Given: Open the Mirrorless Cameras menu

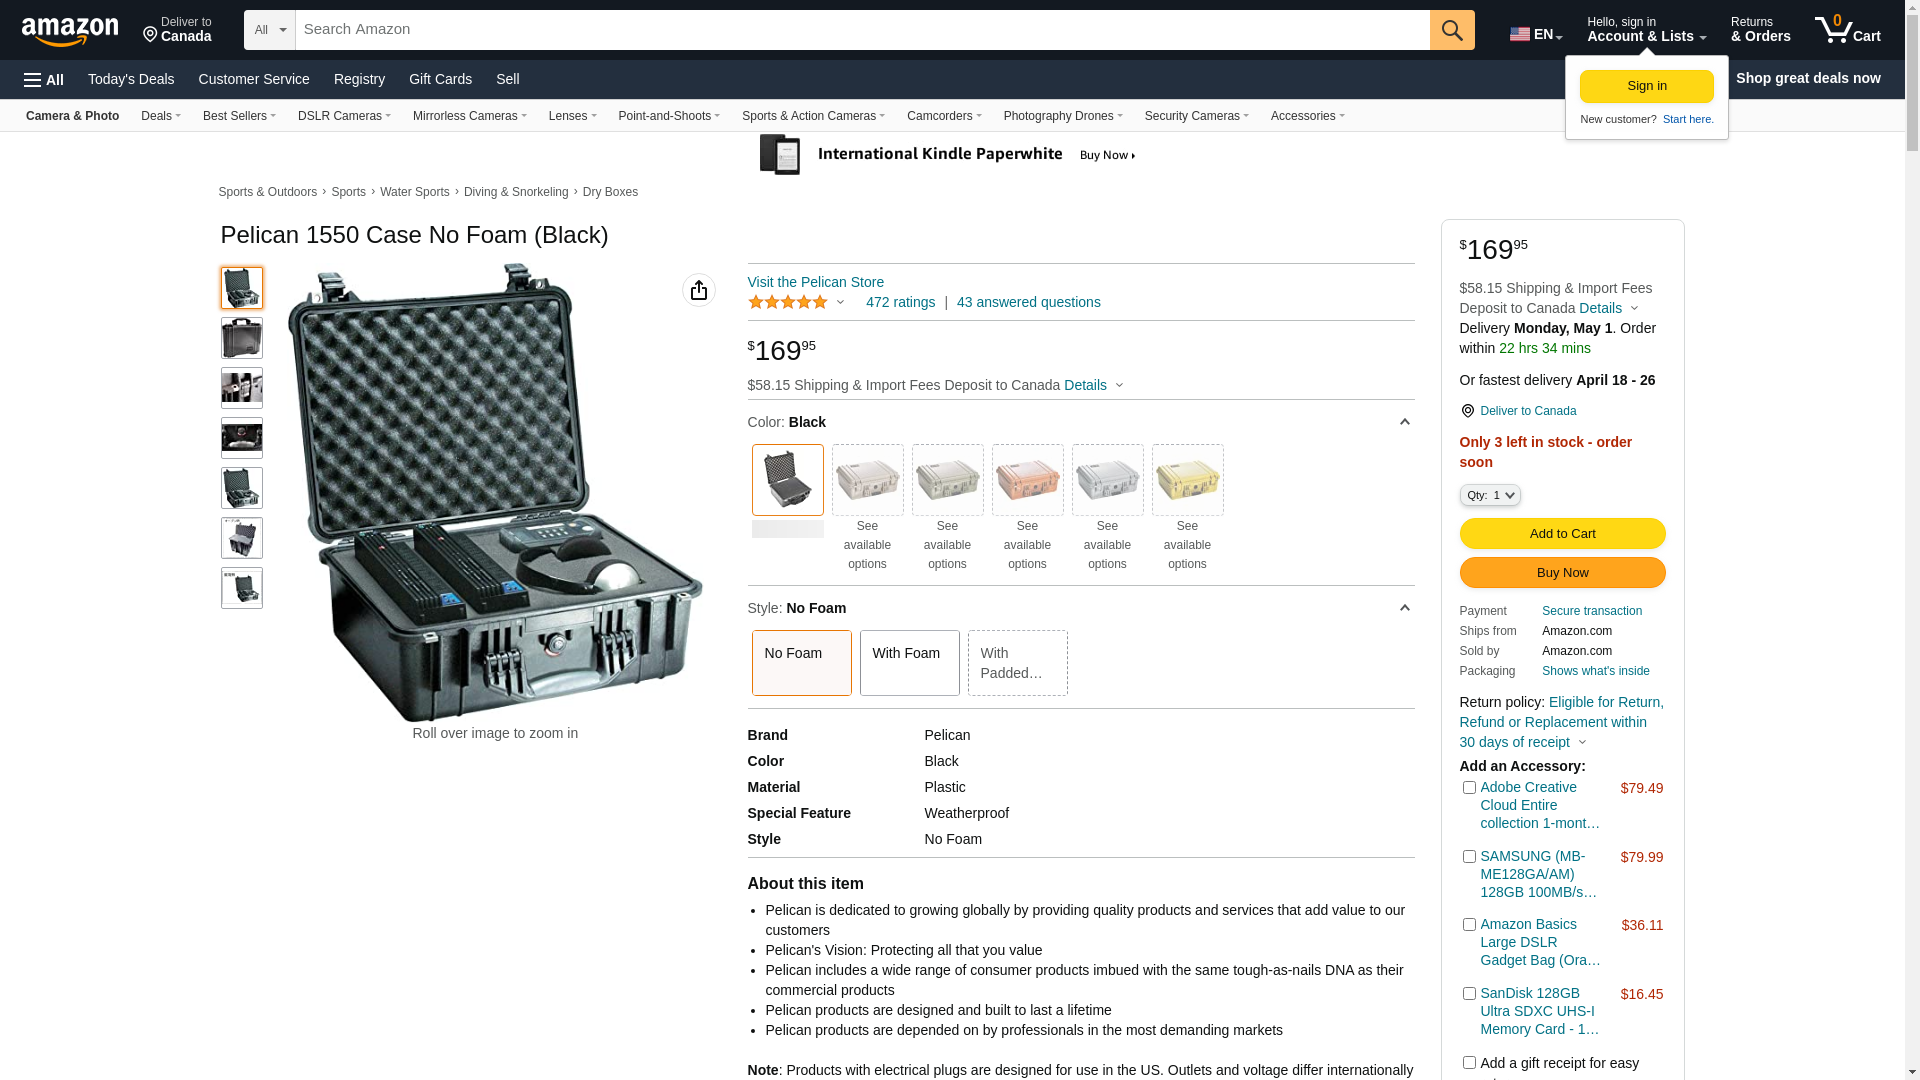Looking at the screenshot, I should point(469,116).
